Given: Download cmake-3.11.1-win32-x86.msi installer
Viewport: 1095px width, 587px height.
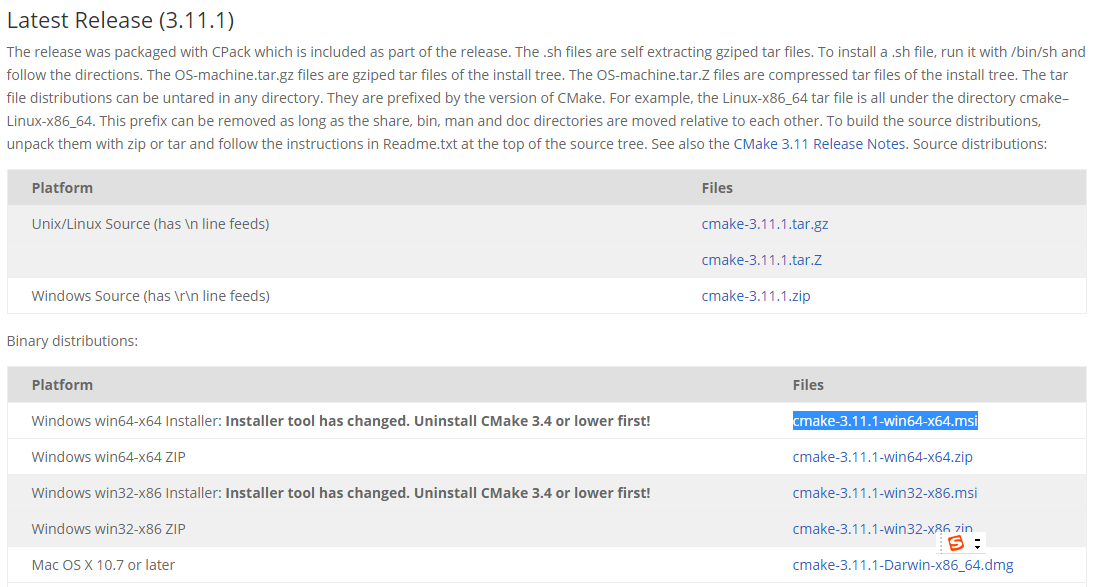Looking at the screenshot, I should tap(885, 493).
